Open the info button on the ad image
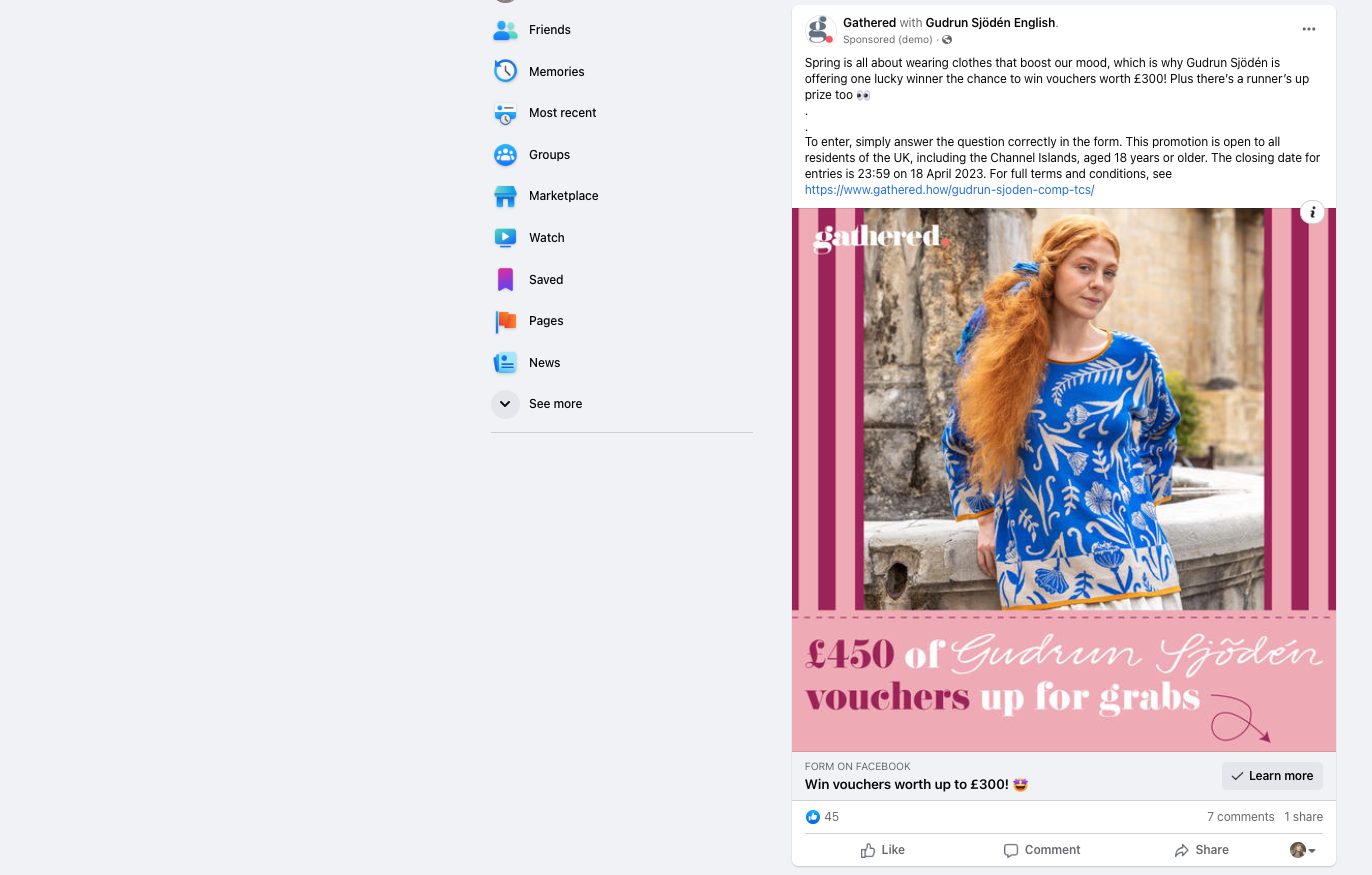Screen dimensions: 1372x875 click(x=1312, y=212)
